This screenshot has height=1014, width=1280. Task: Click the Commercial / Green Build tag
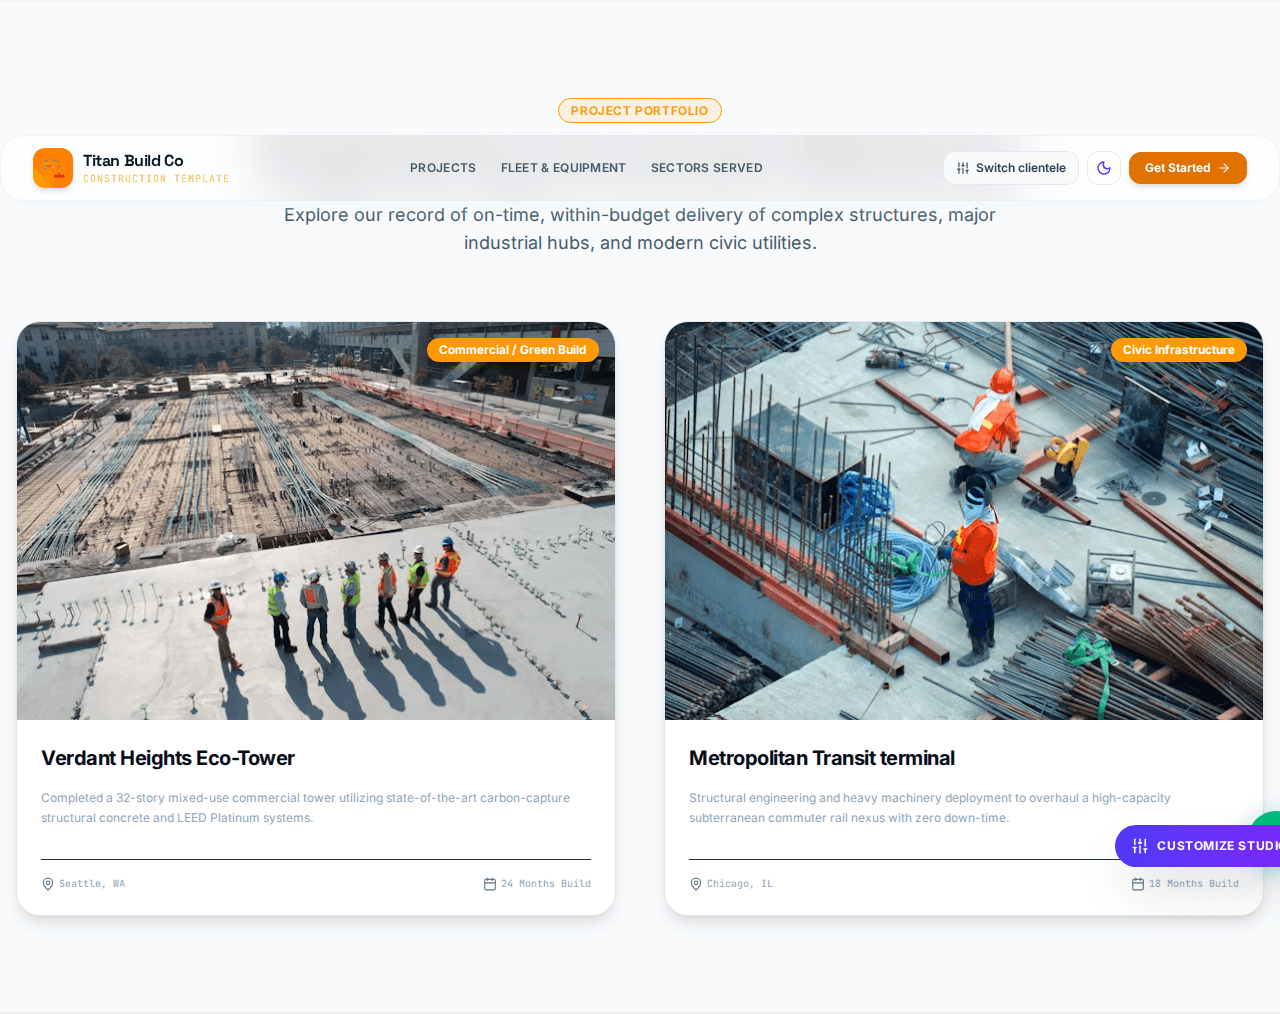click(x=513, y=350)
